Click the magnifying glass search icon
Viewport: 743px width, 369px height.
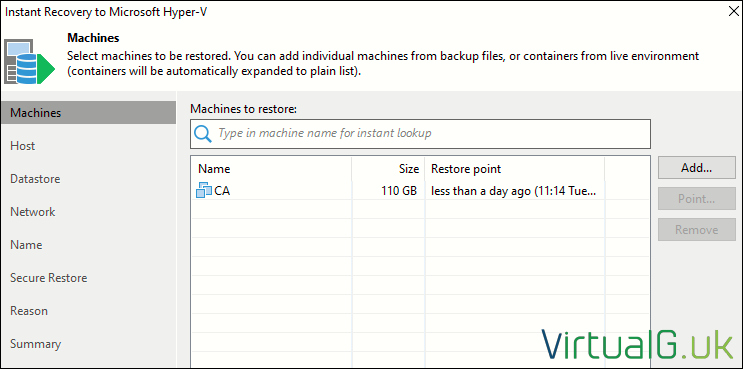(x=203, y=134)
